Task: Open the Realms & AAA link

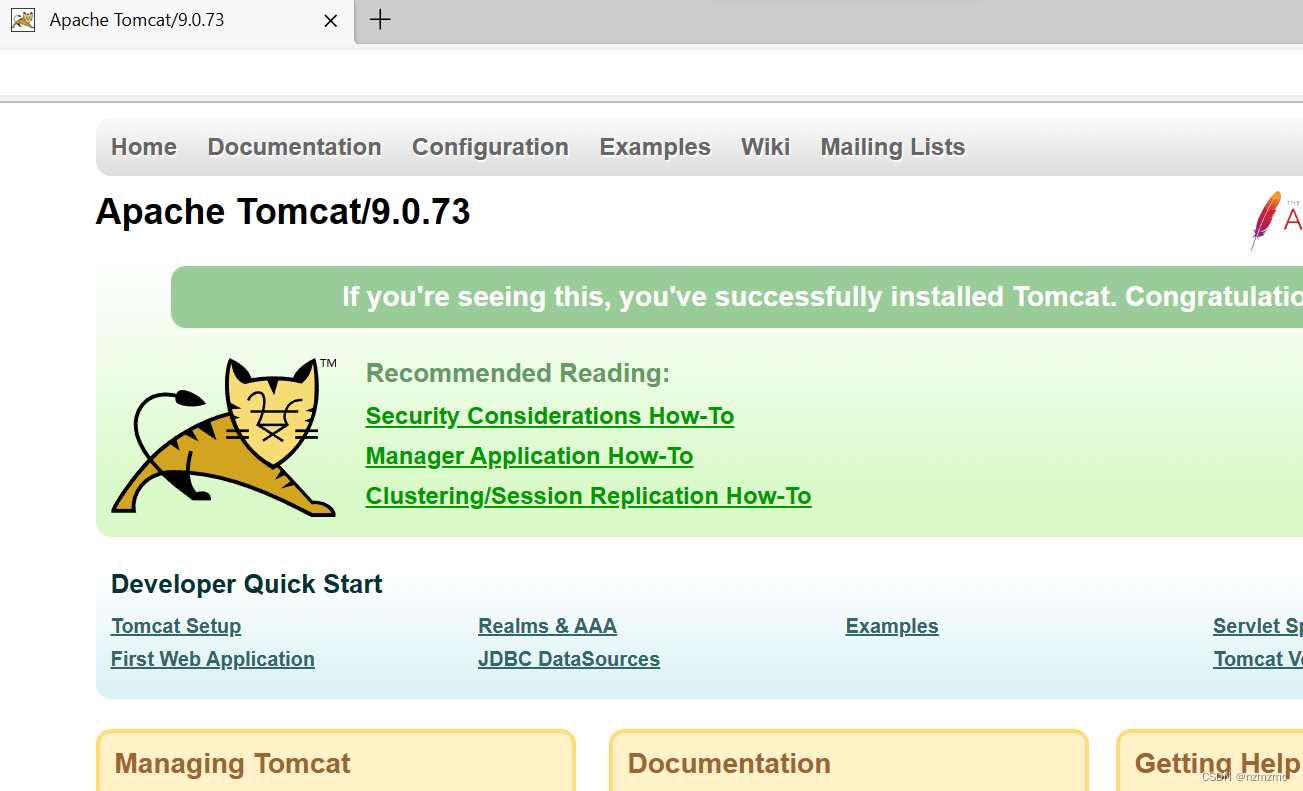Action: [x=547, y=626]
